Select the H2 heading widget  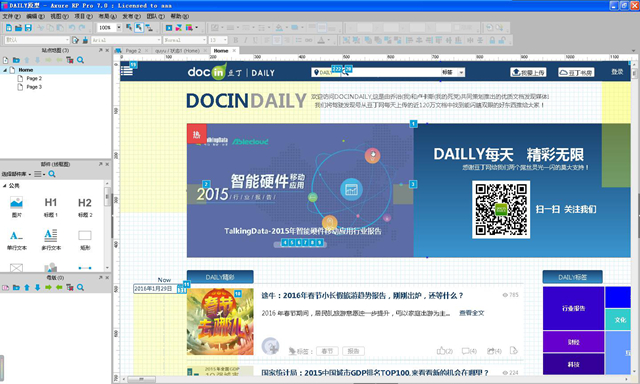coord(85,207)
